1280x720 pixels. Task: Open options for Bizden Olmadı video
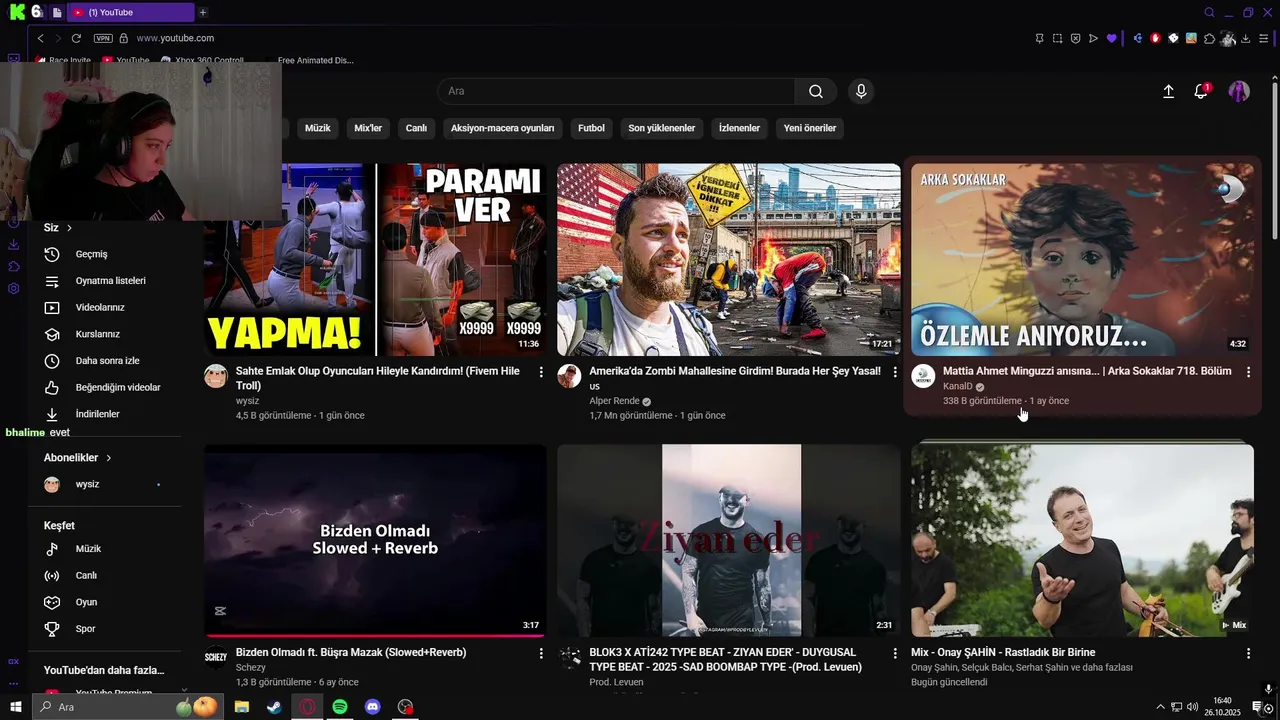(541, 653)
